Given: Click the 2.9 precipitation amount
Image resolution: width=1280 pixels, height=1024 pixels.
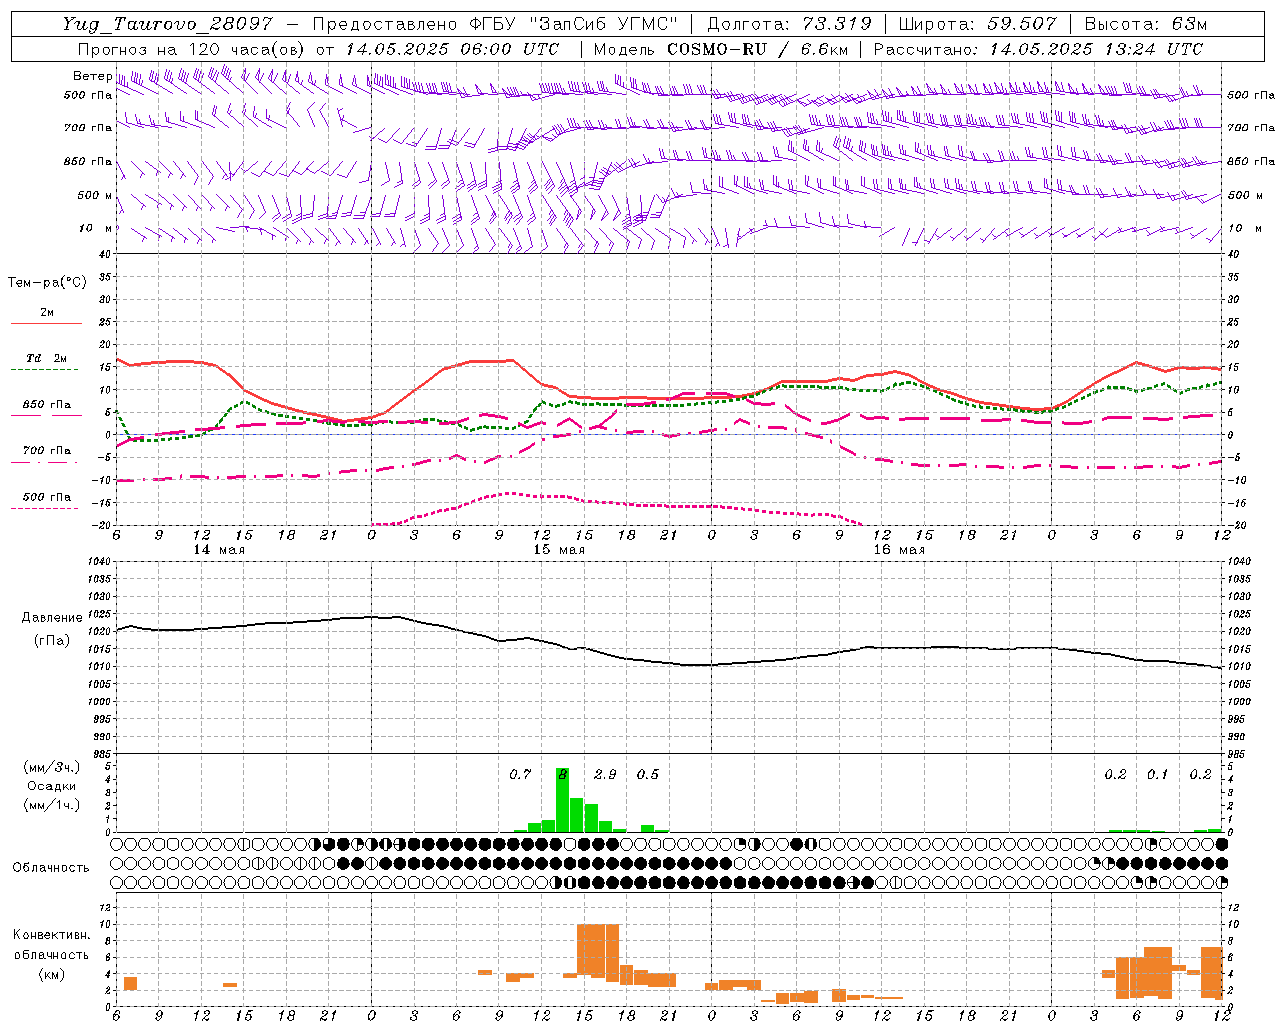Looking at the screenshot, I should coord(605,774).
